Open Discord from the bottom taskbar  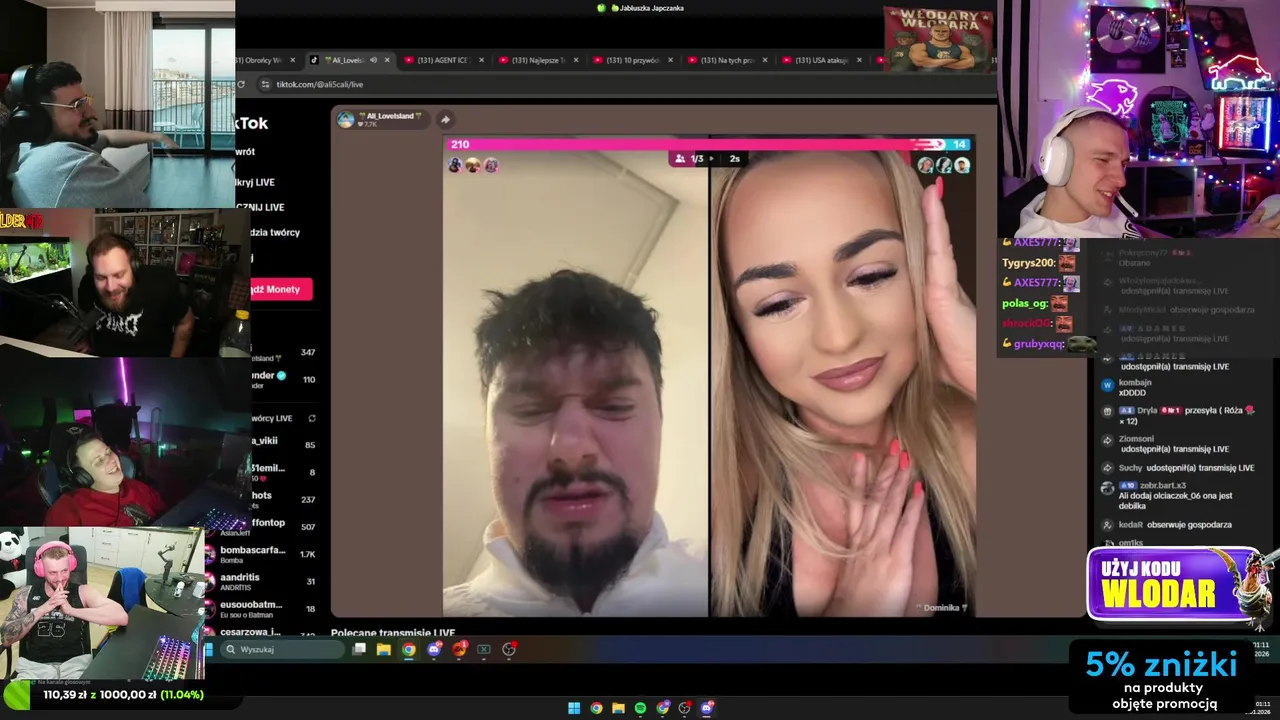tap(707, 708)
